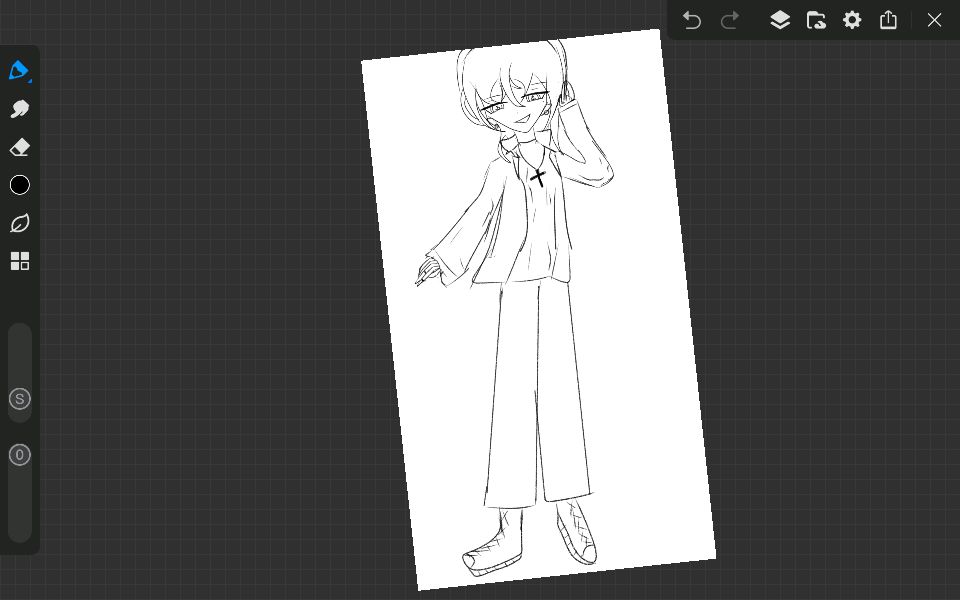Click the empty grid background beside the canvas
Viewport: 960px width, 600px height.
click(x=200, y=300)
